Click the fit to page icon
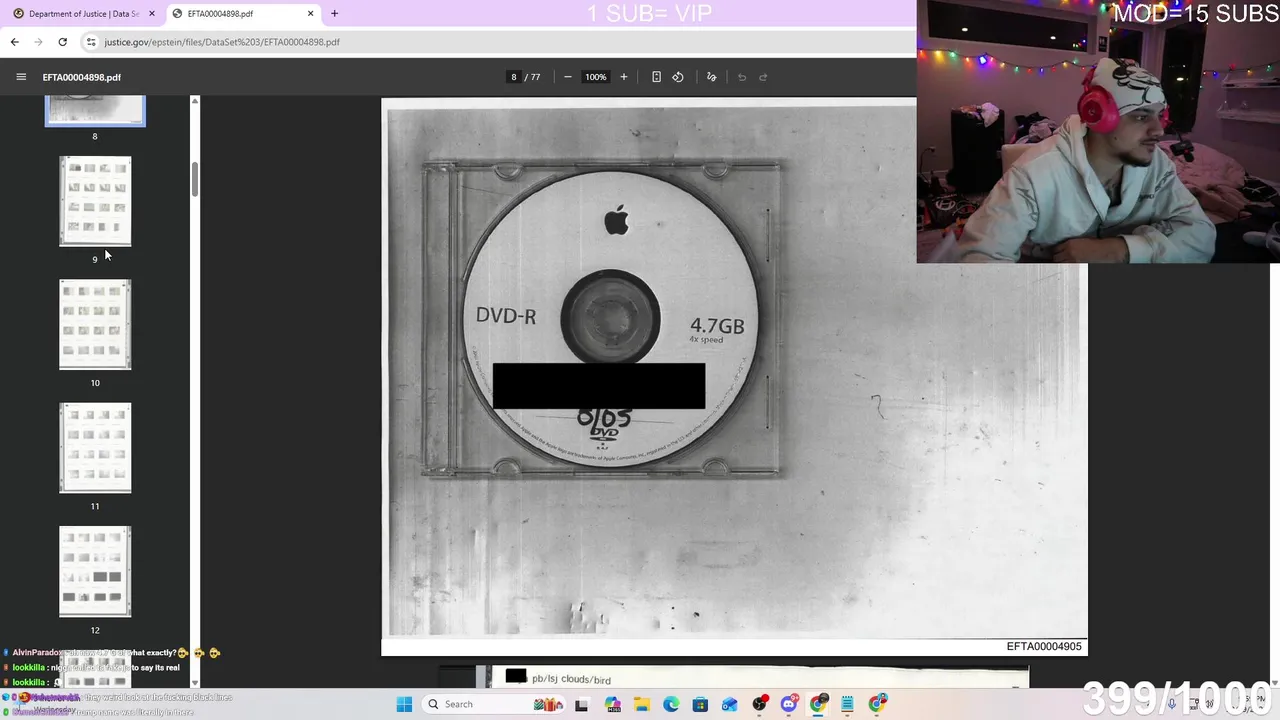The image size is (1280, 720). tap(656, 77)
